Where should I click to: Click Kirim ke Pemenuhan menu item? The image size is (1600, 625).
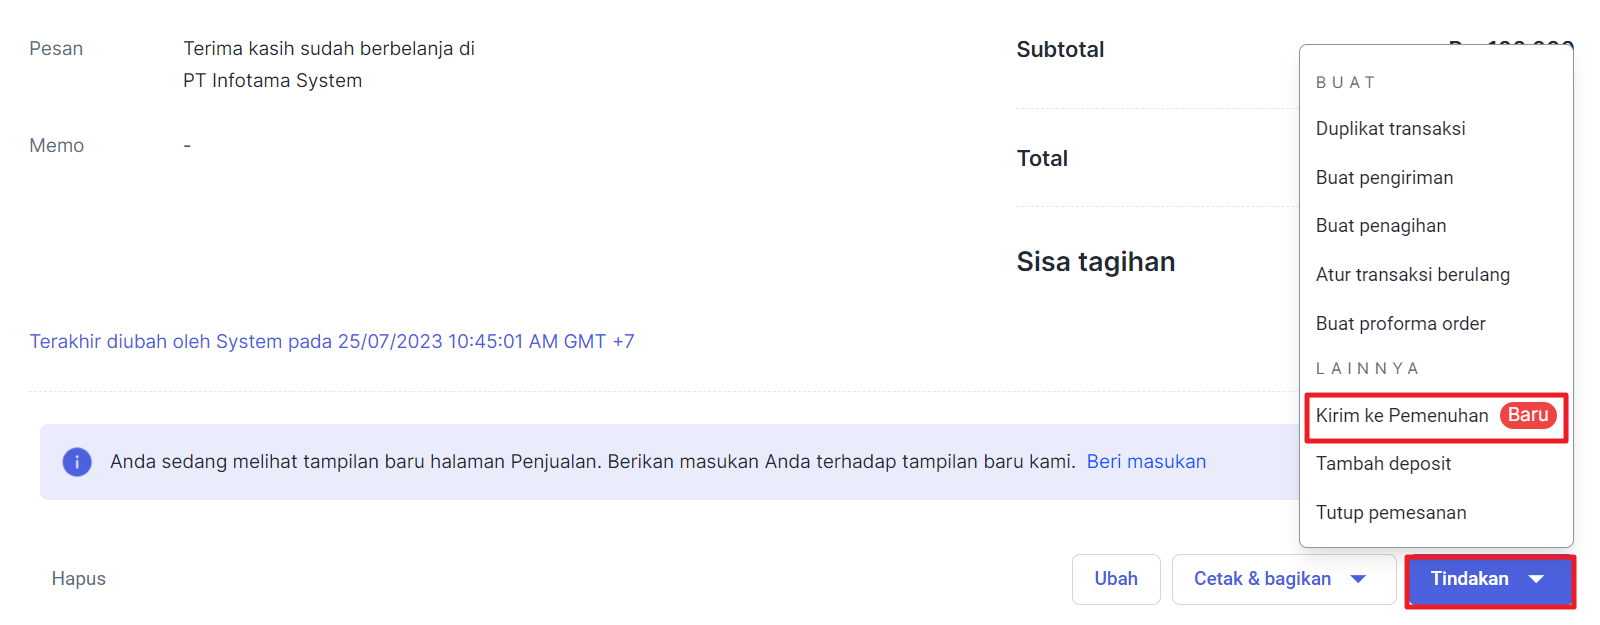coord(1401,415)
